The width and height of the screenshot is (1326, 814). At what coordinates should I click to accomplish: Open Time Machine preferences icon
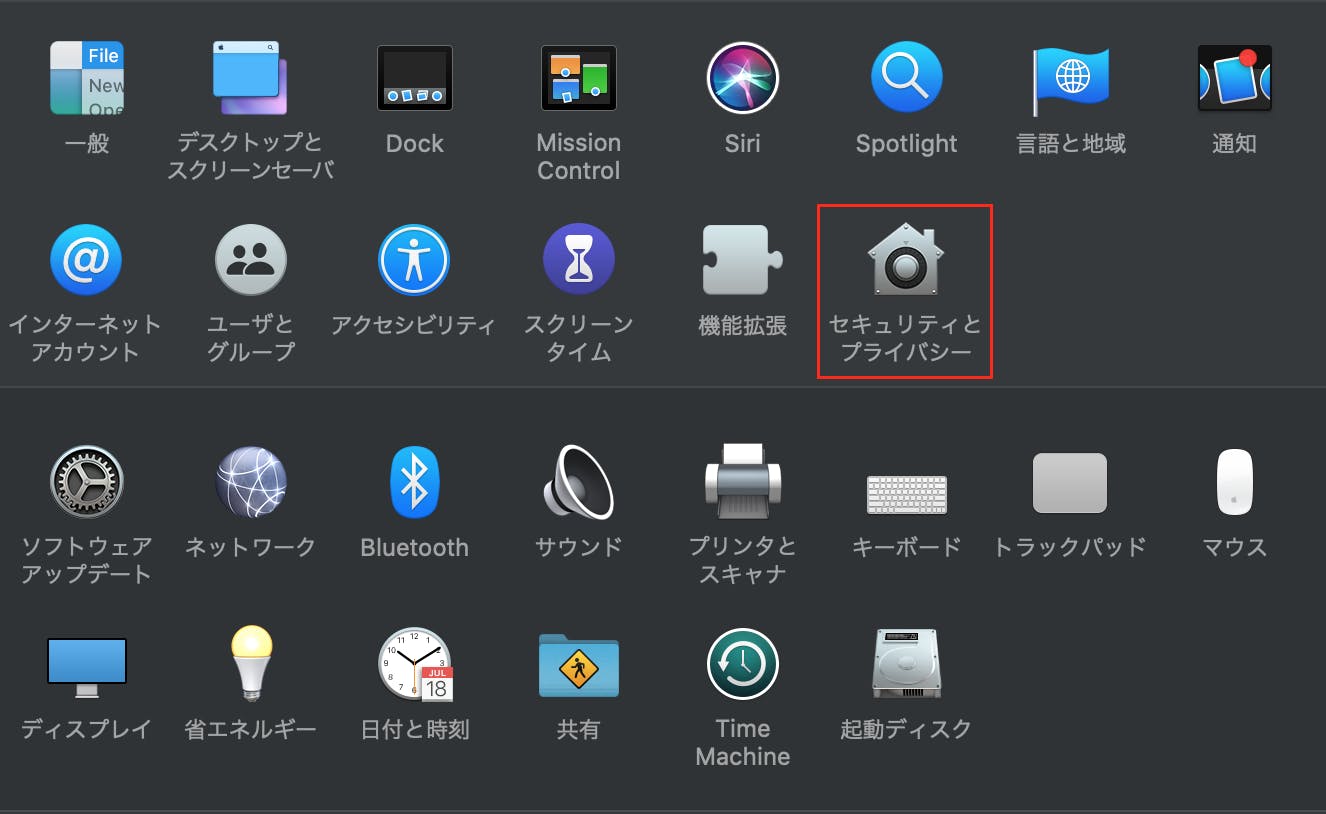click(x=743, y=664)
